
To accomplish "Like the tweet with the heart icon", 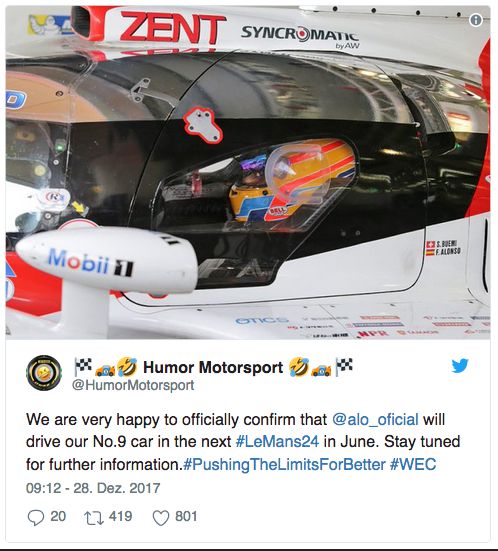I will pyautogui.click(x=161, y=518).
